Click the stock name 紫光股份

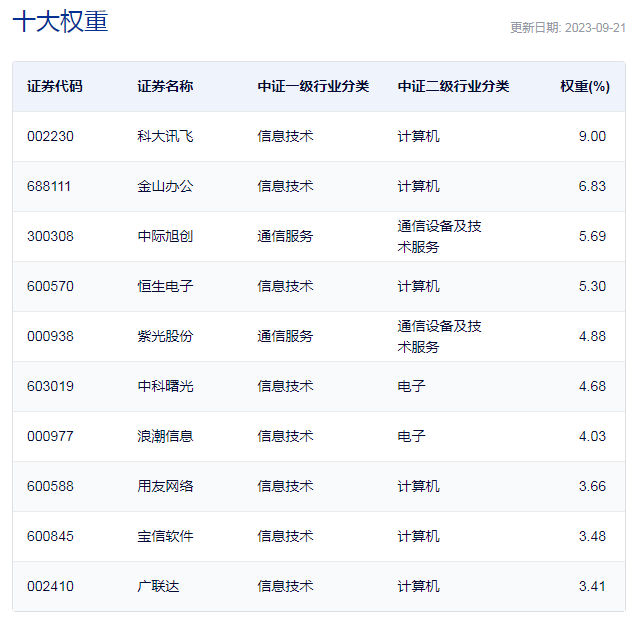tap(165, 336)
